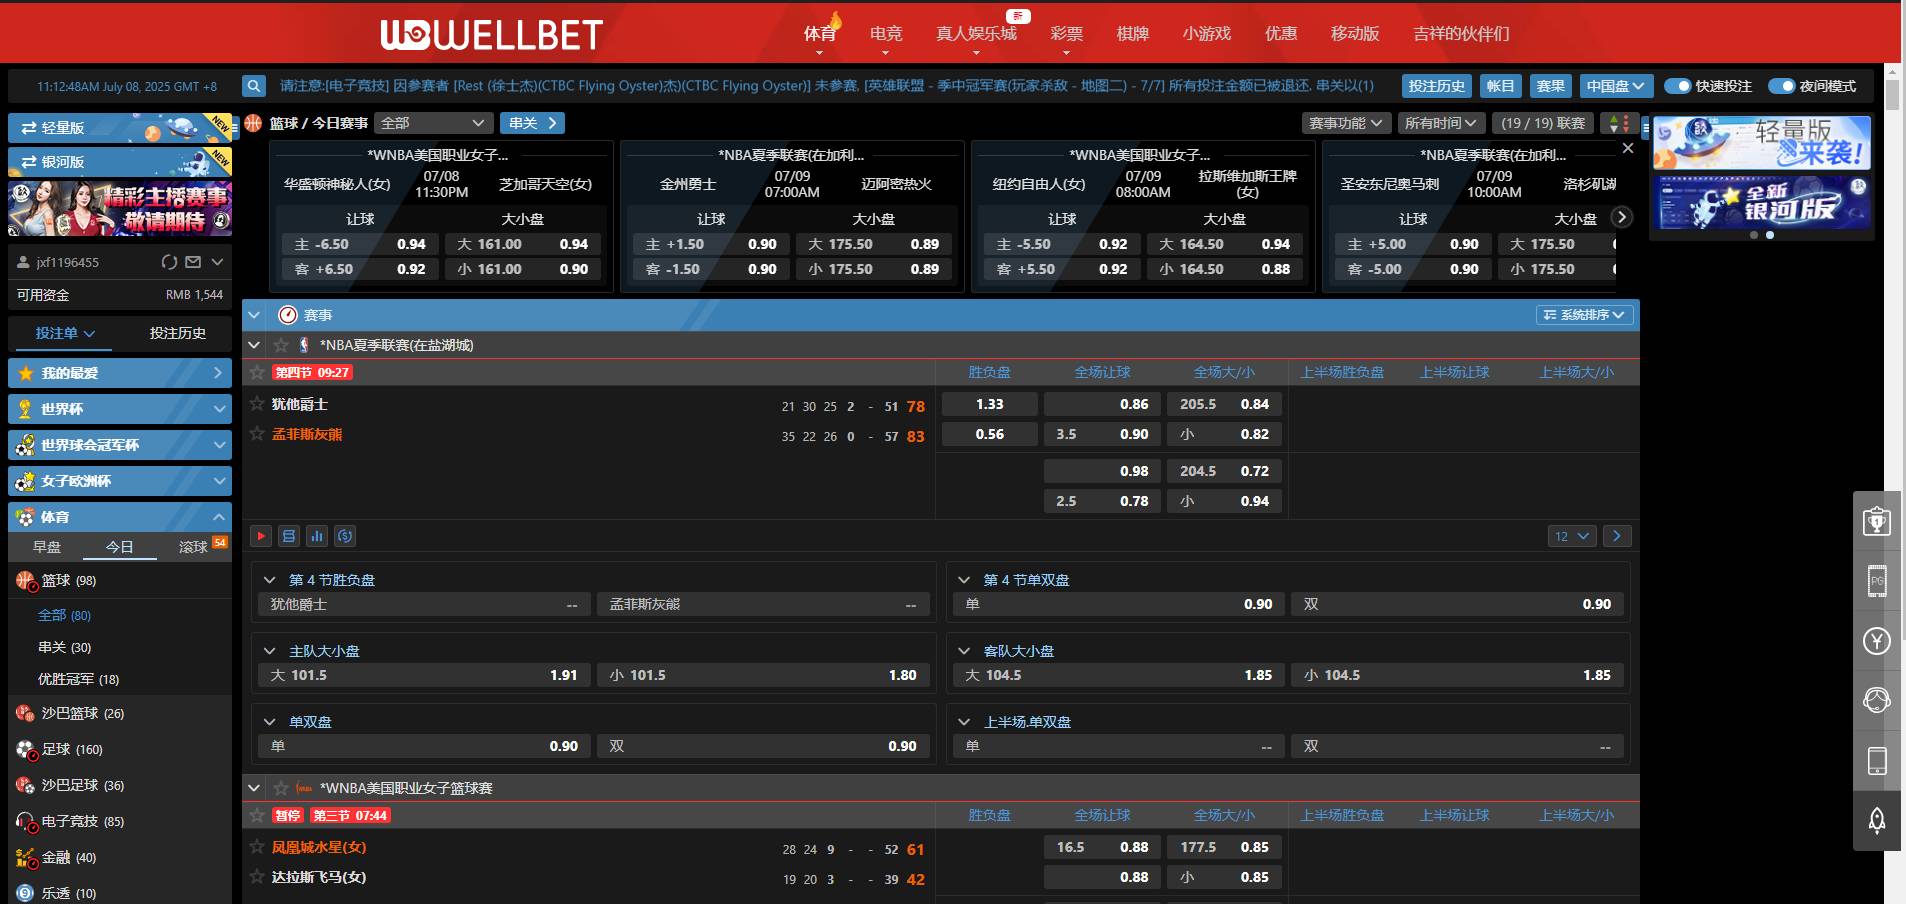Screen dimensions: 1906x904
Task: Click the search magnifier icon
Action: [x=254, y=86]
